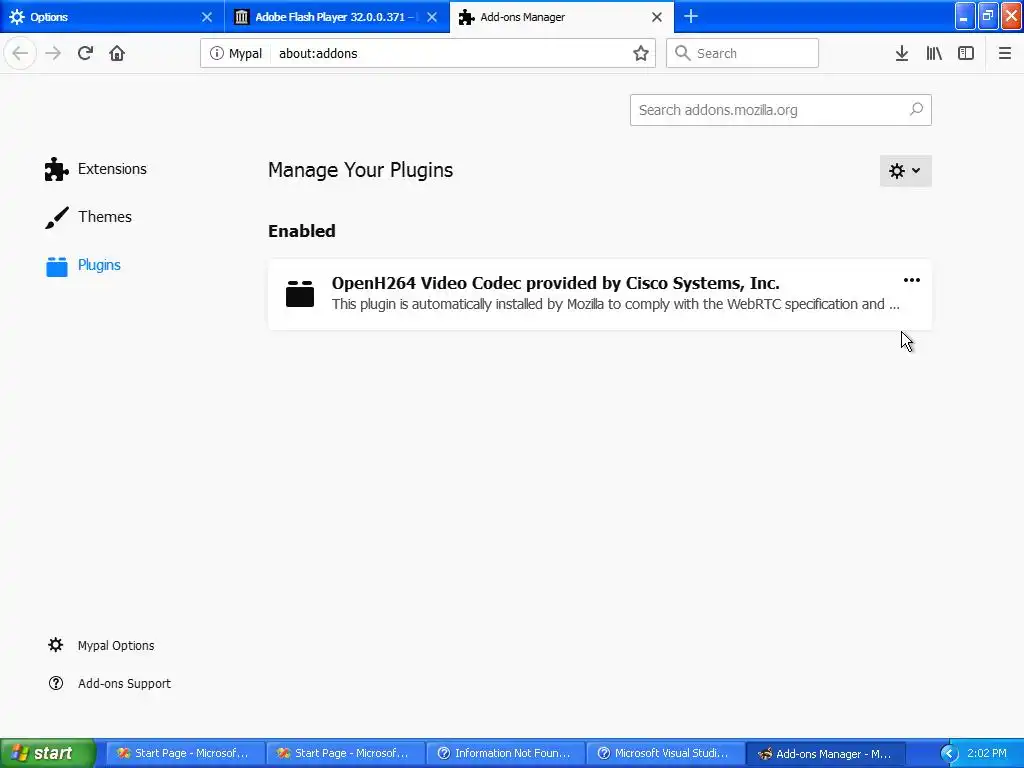Close the Adobe Flash Player tab
Screen dimensions: 1024x768
(432, 17)
